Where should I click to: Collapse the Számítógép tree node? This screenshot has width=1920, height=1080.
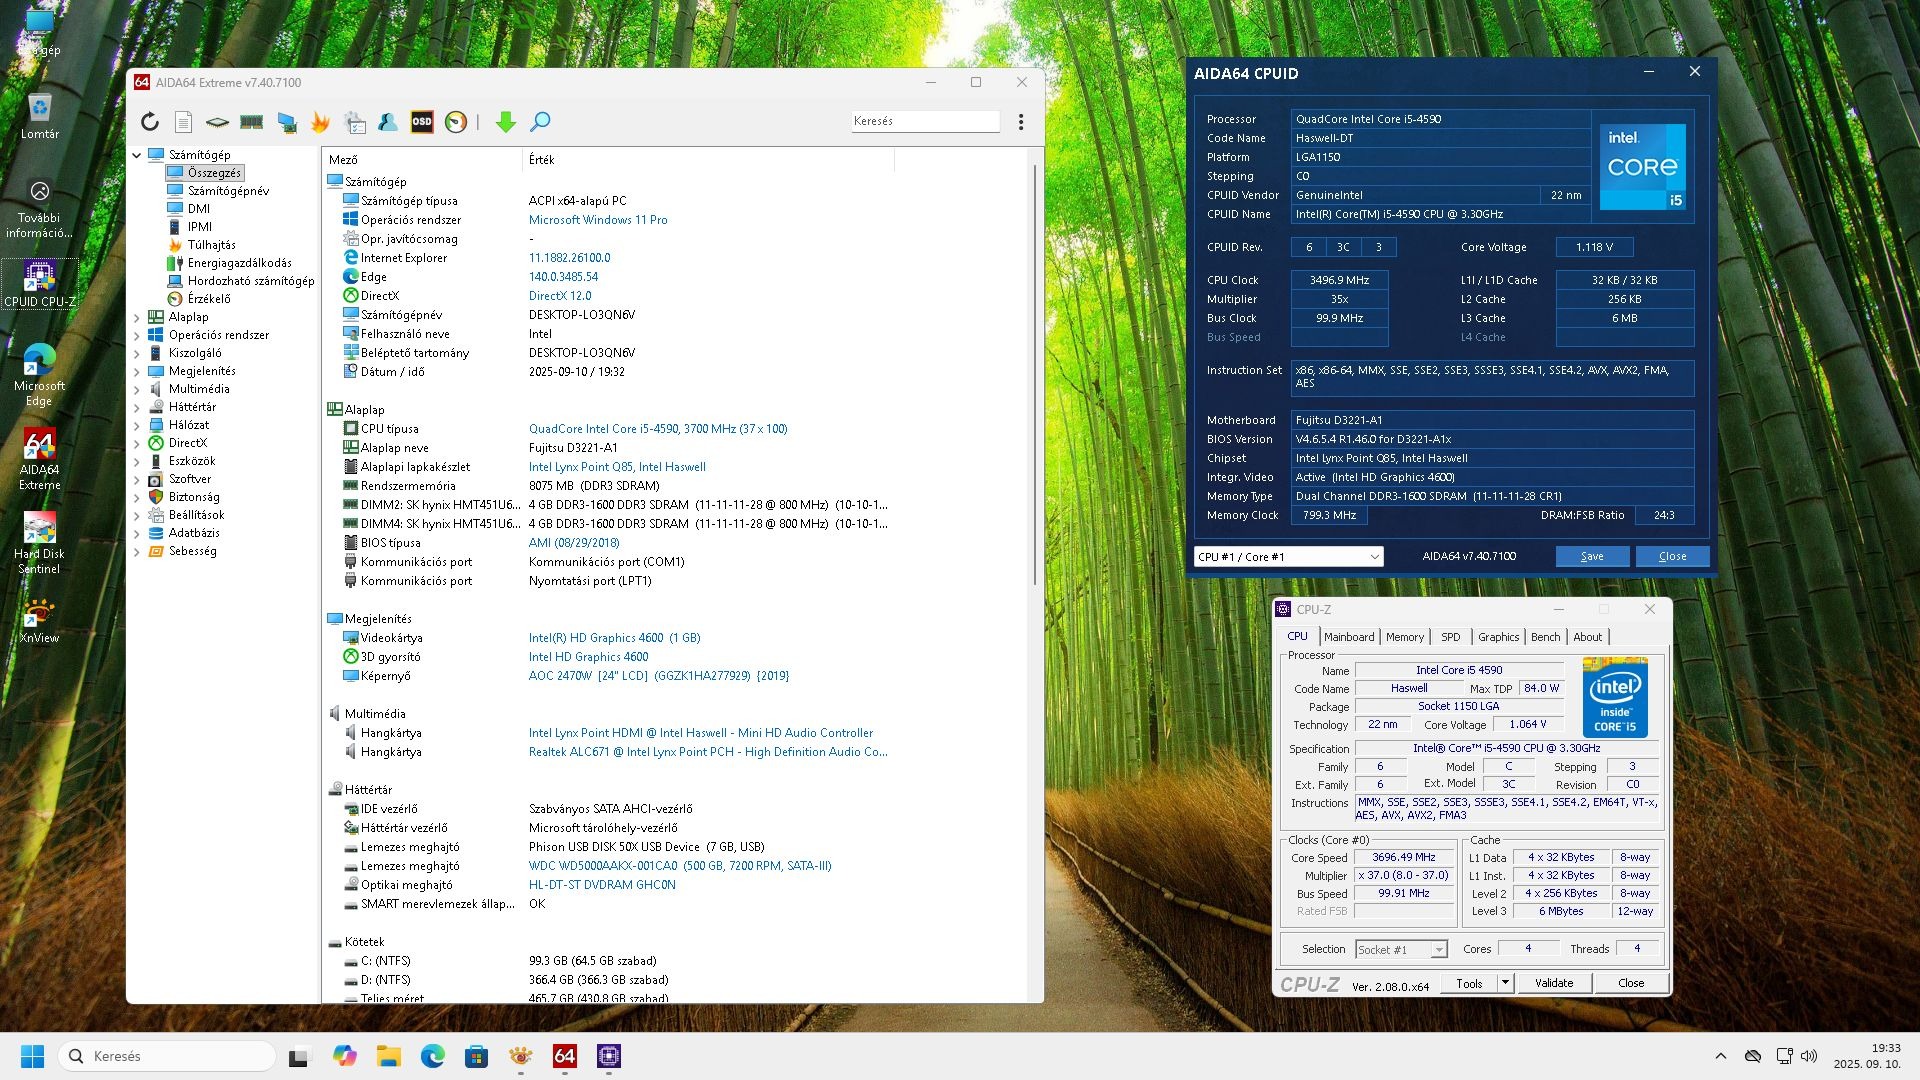[137, 155]
